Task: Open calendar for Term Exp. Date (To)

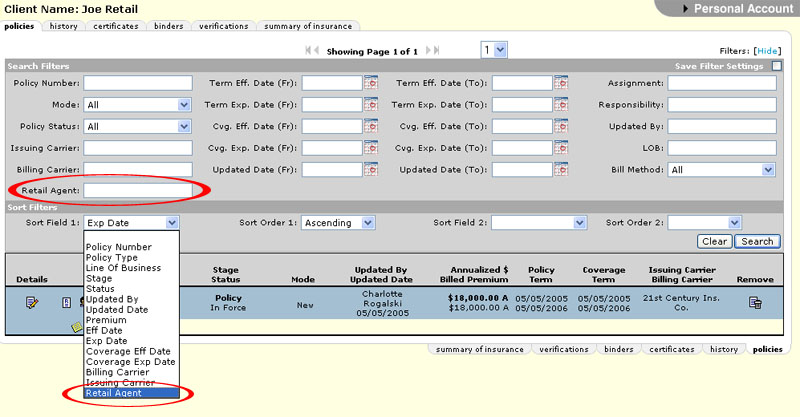Action: pyautogui.click(x=561, y=105)
